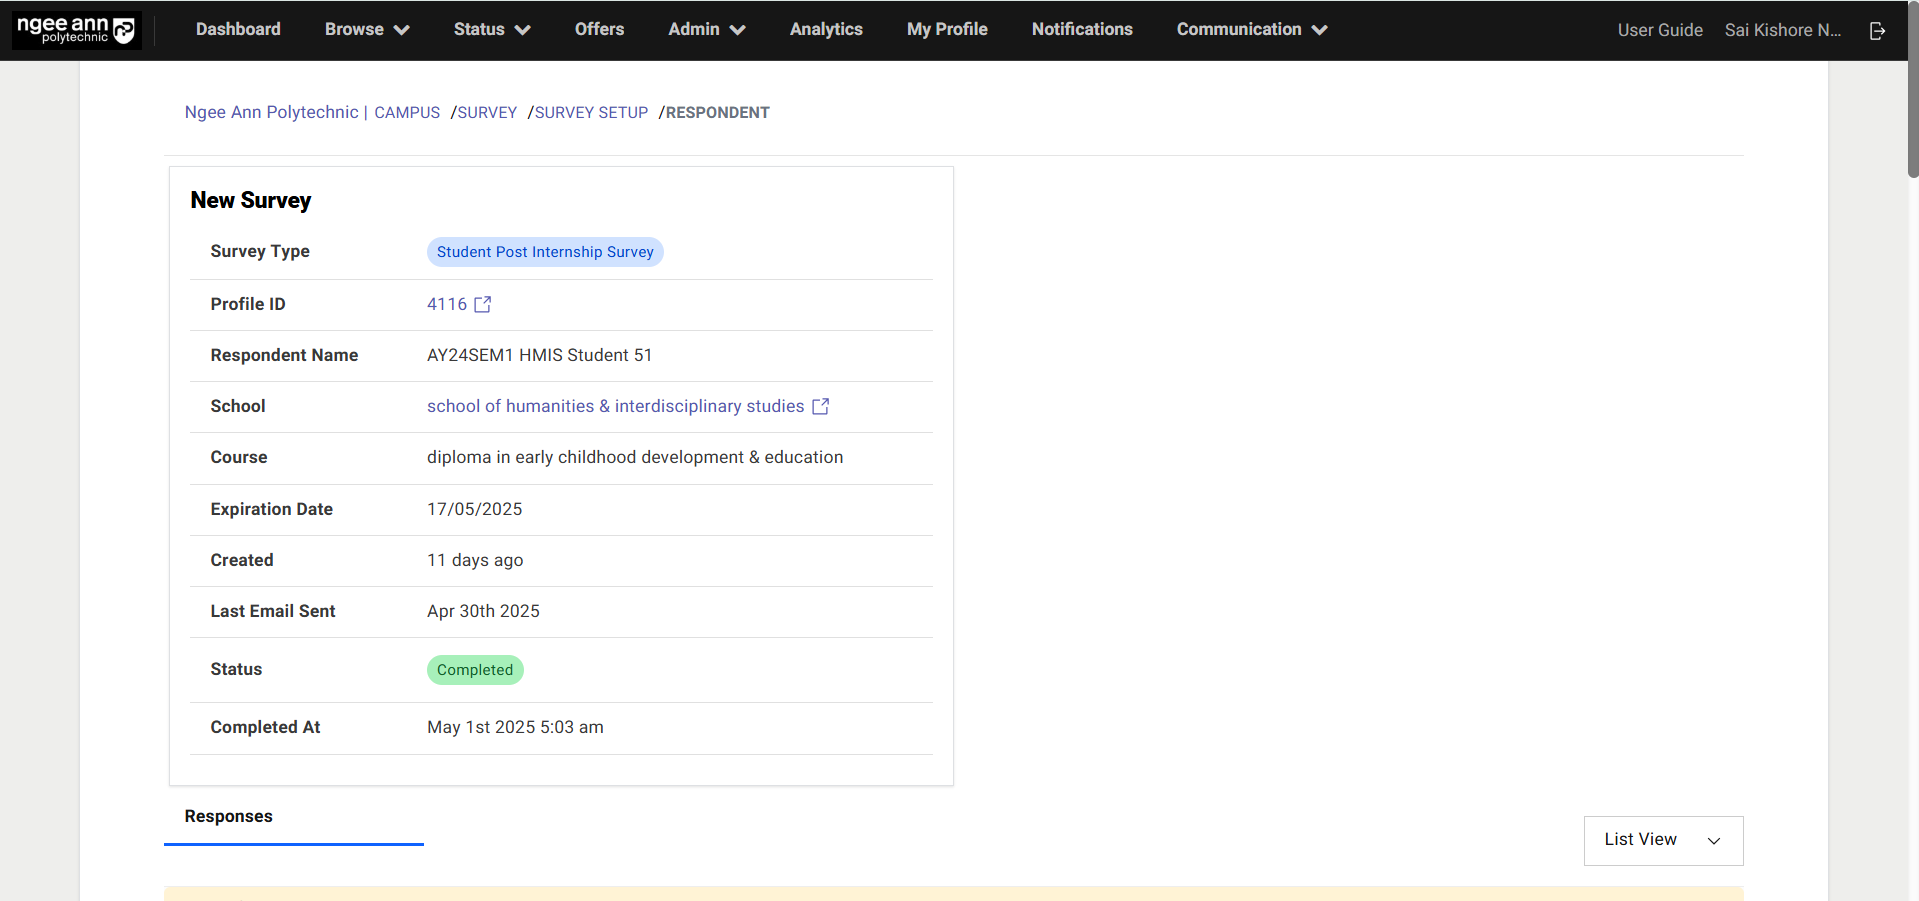Open the User Guide
Viewport: 1919px width, 901px height.
click(x=1659, y=29)
